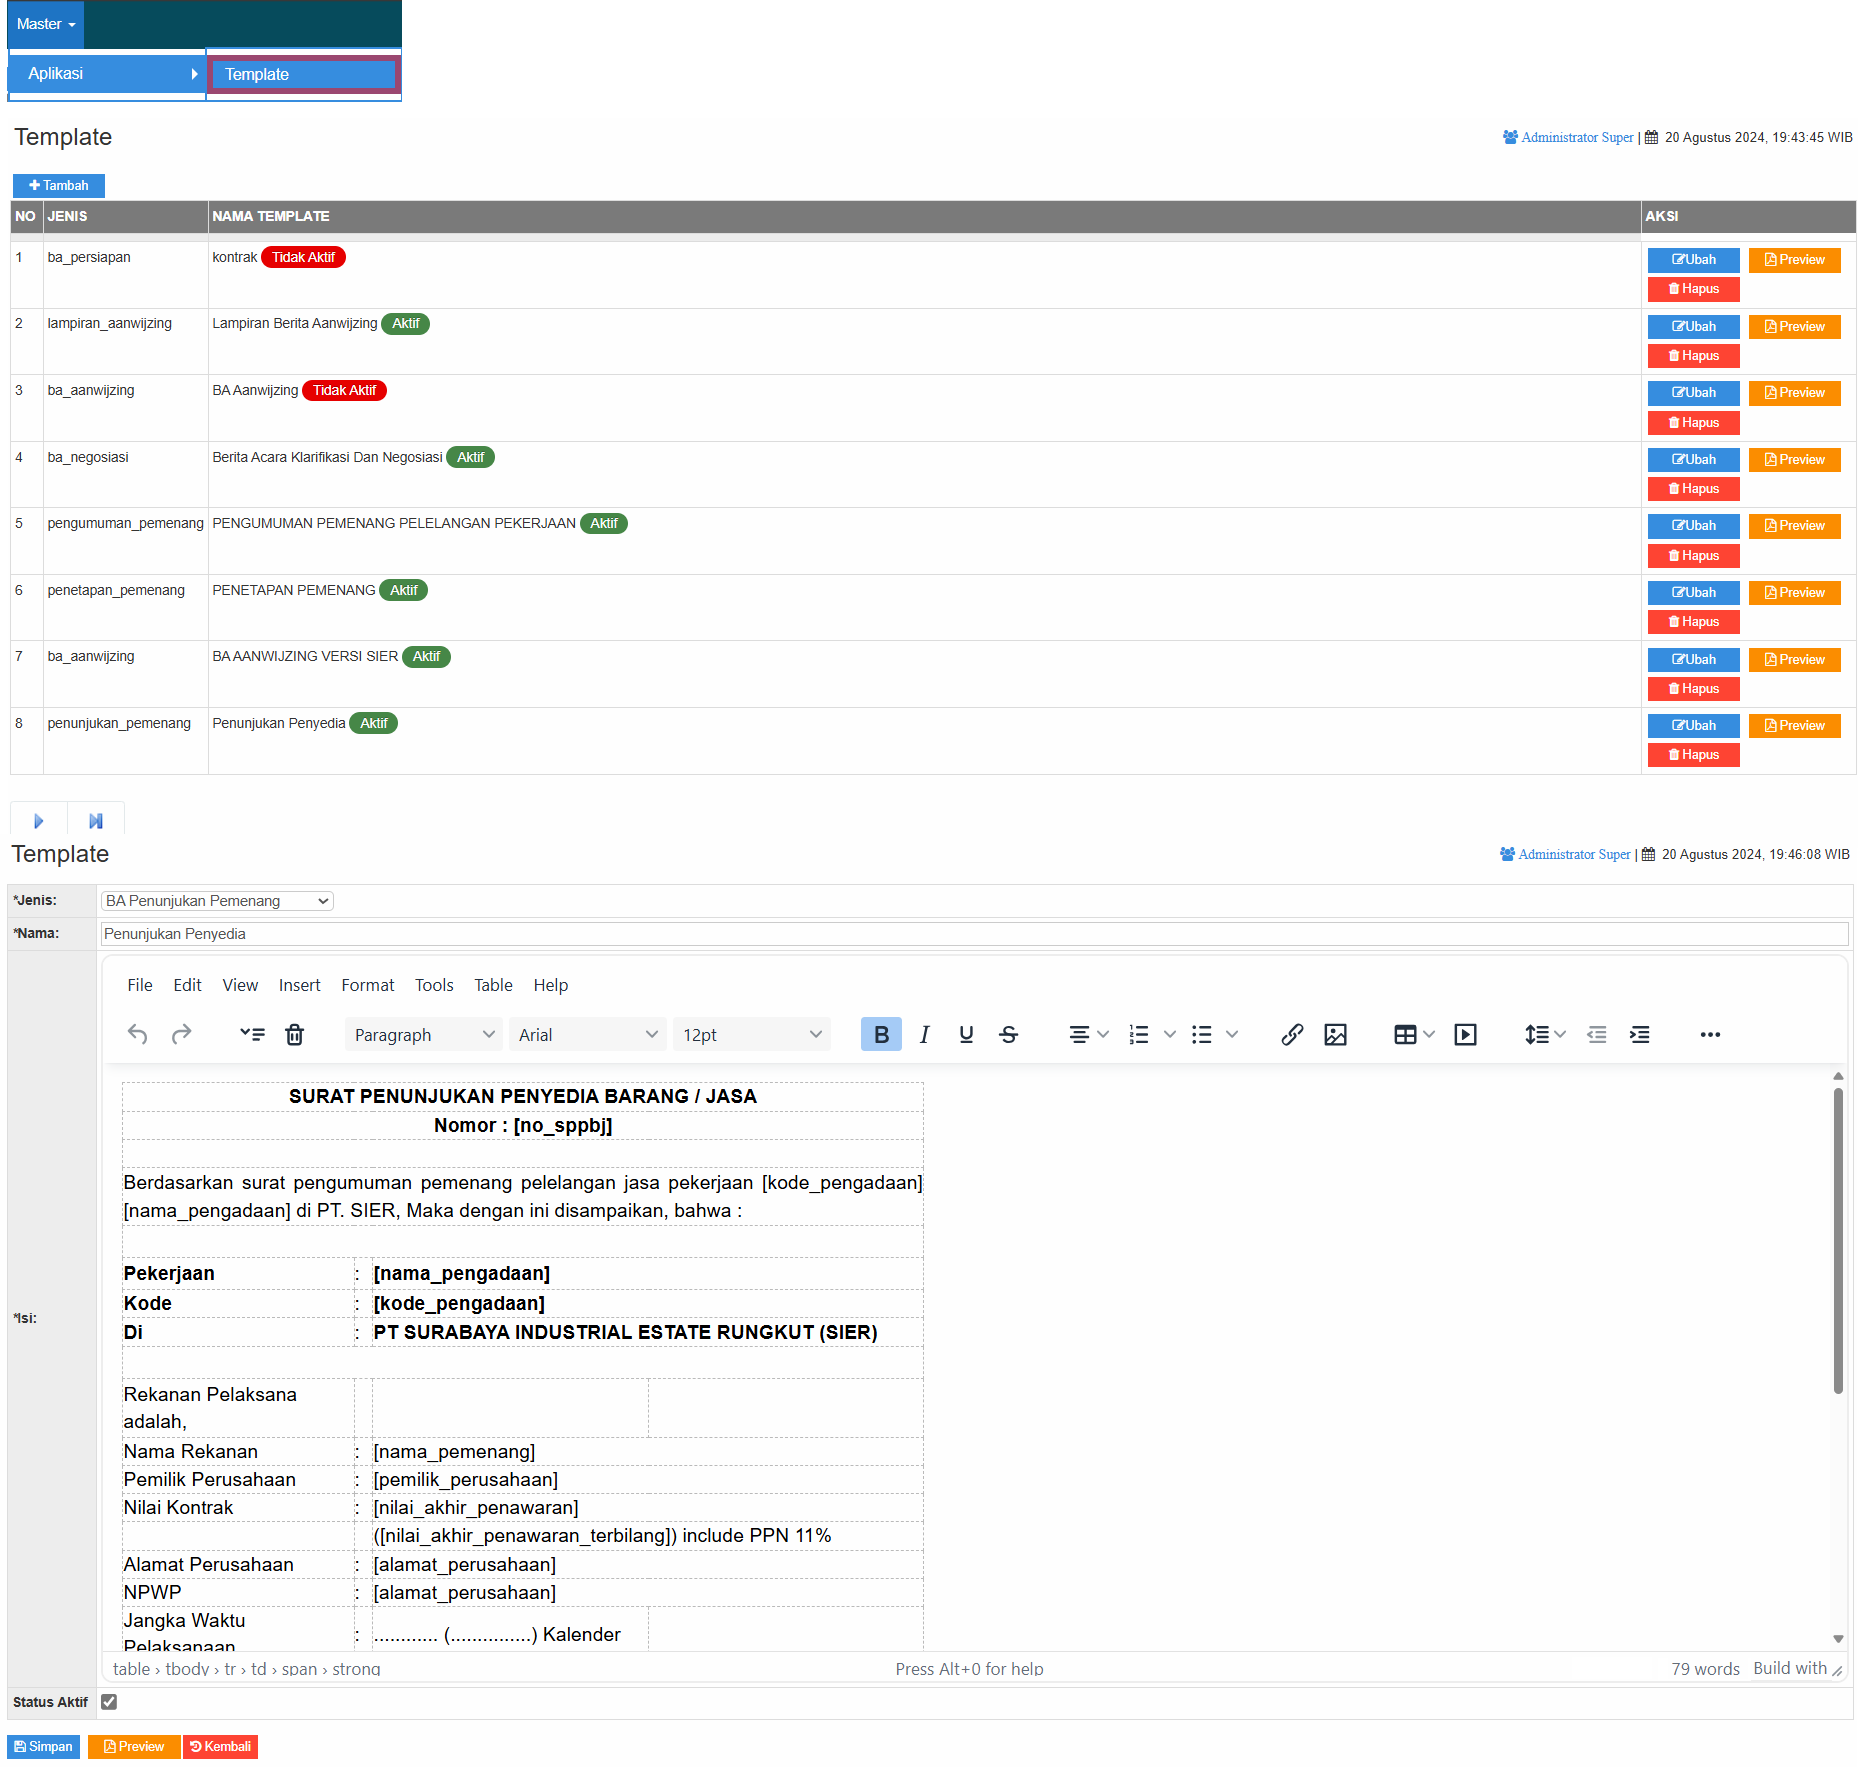The width and height of the screenshot is (1860, 1767).
Task: Apply Italic formatting to text
Action: click(x=924, y=1034)
